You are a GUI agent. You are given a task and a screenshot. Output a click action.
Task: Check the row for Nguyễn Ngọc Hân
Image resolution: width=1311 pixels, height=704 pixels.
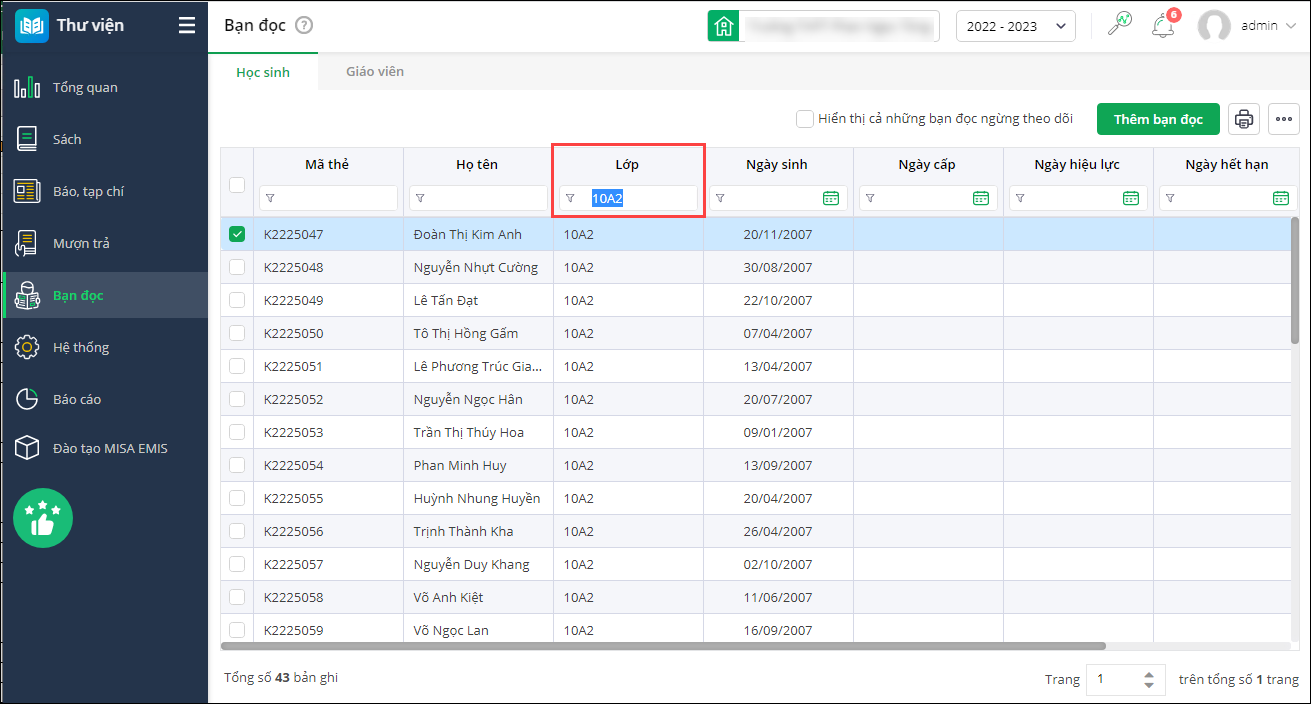237,399
